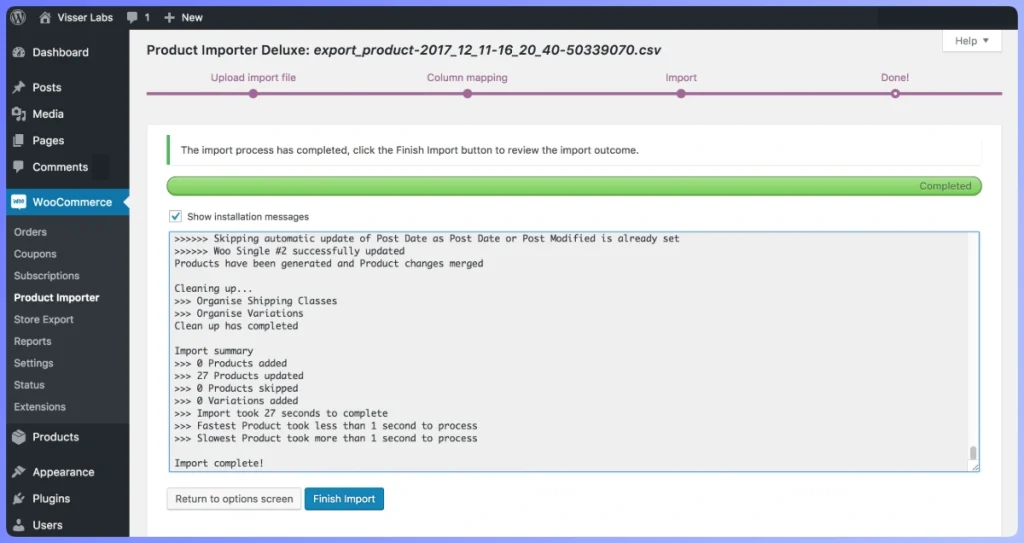Open Status submenu item
This screenshot has width=1024, height=543.
coord(29,385)
